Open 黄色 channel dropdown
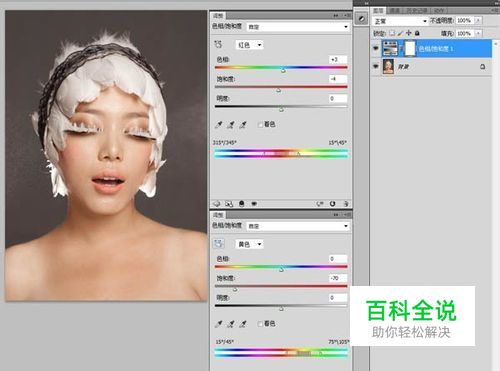The width and height of the screenshot is (500, 371). tap(249, 244)
